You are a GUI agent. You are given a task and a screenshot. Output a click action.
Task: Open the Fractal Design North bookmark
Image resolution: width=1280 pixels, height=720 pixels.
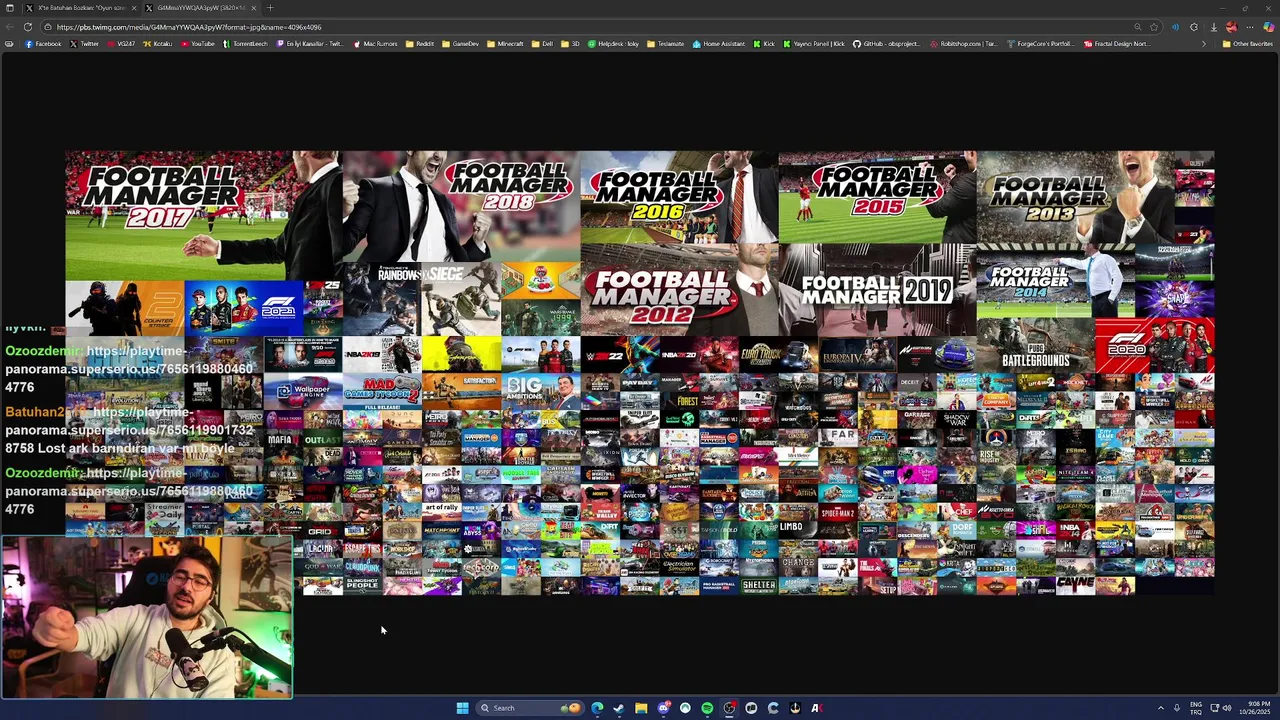coord(1116,44)
